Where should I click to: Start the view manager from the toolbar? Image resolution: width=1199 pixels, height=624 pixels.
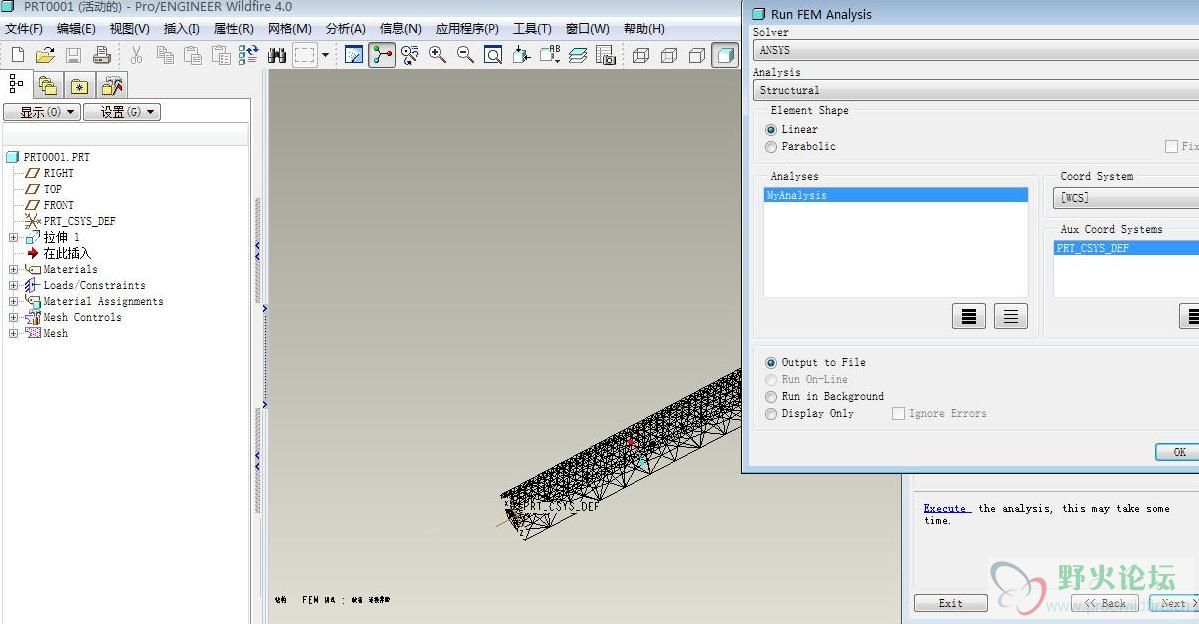coord(606,55)
